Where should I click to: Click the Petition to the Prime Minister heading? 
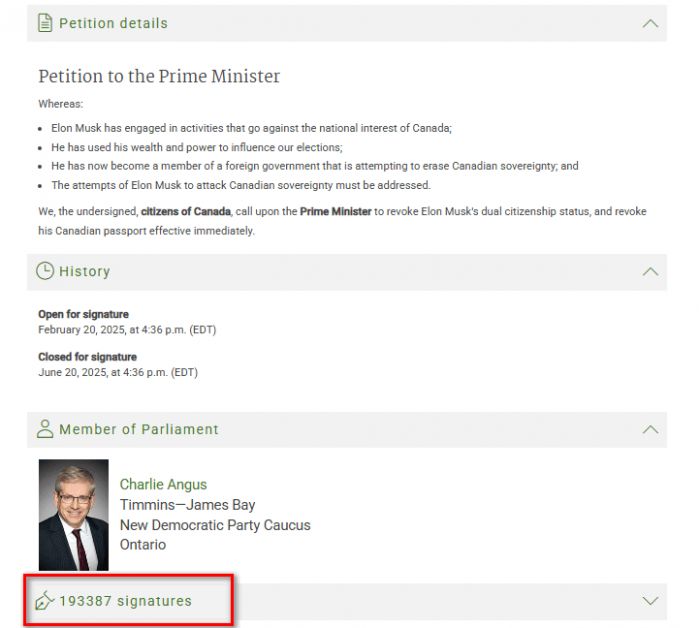[x=159, y=77]
